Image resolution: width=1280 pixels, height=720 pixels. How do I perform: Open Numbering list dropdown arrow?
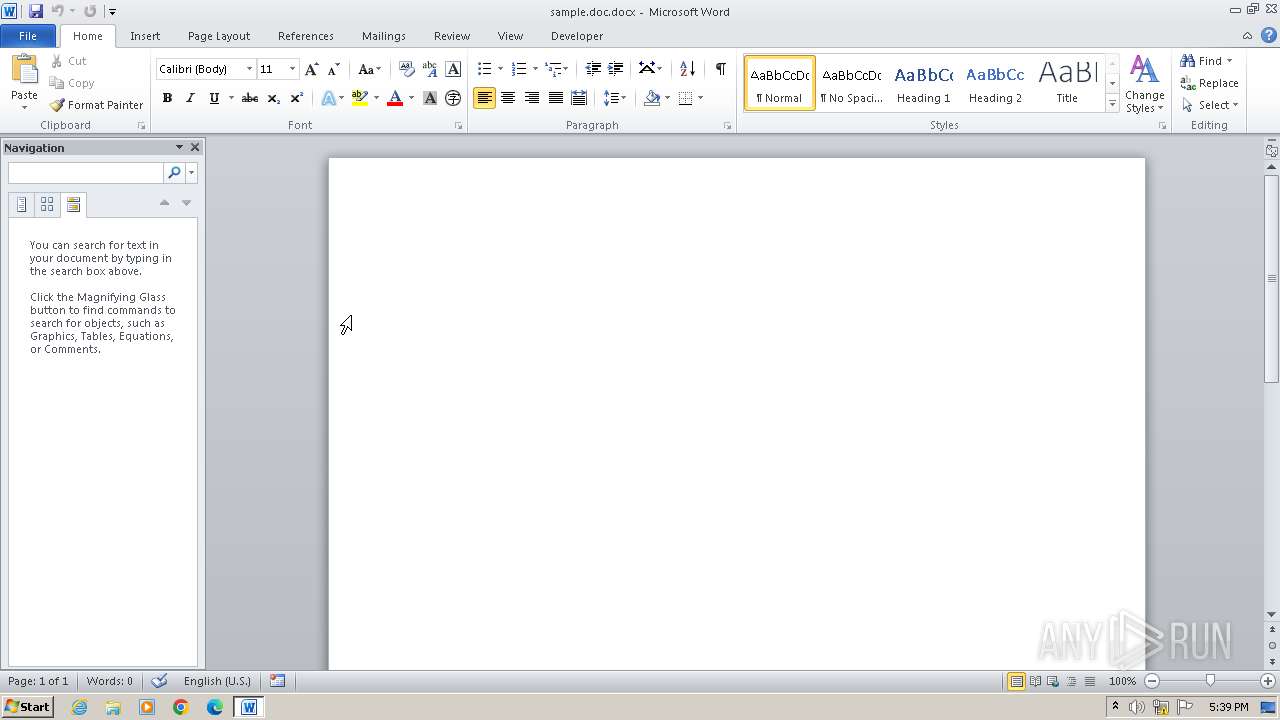coord(535,69)
